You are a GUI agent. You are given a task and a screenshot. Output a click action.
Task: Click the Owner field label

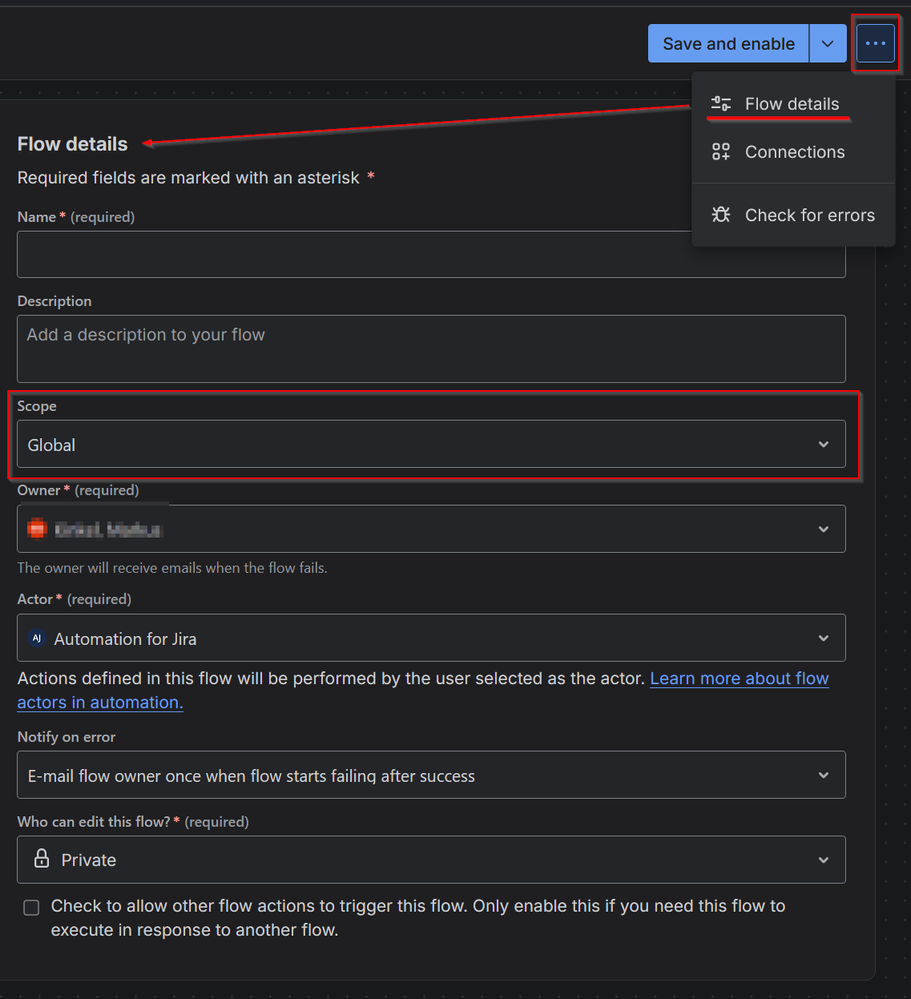point(38,490)
